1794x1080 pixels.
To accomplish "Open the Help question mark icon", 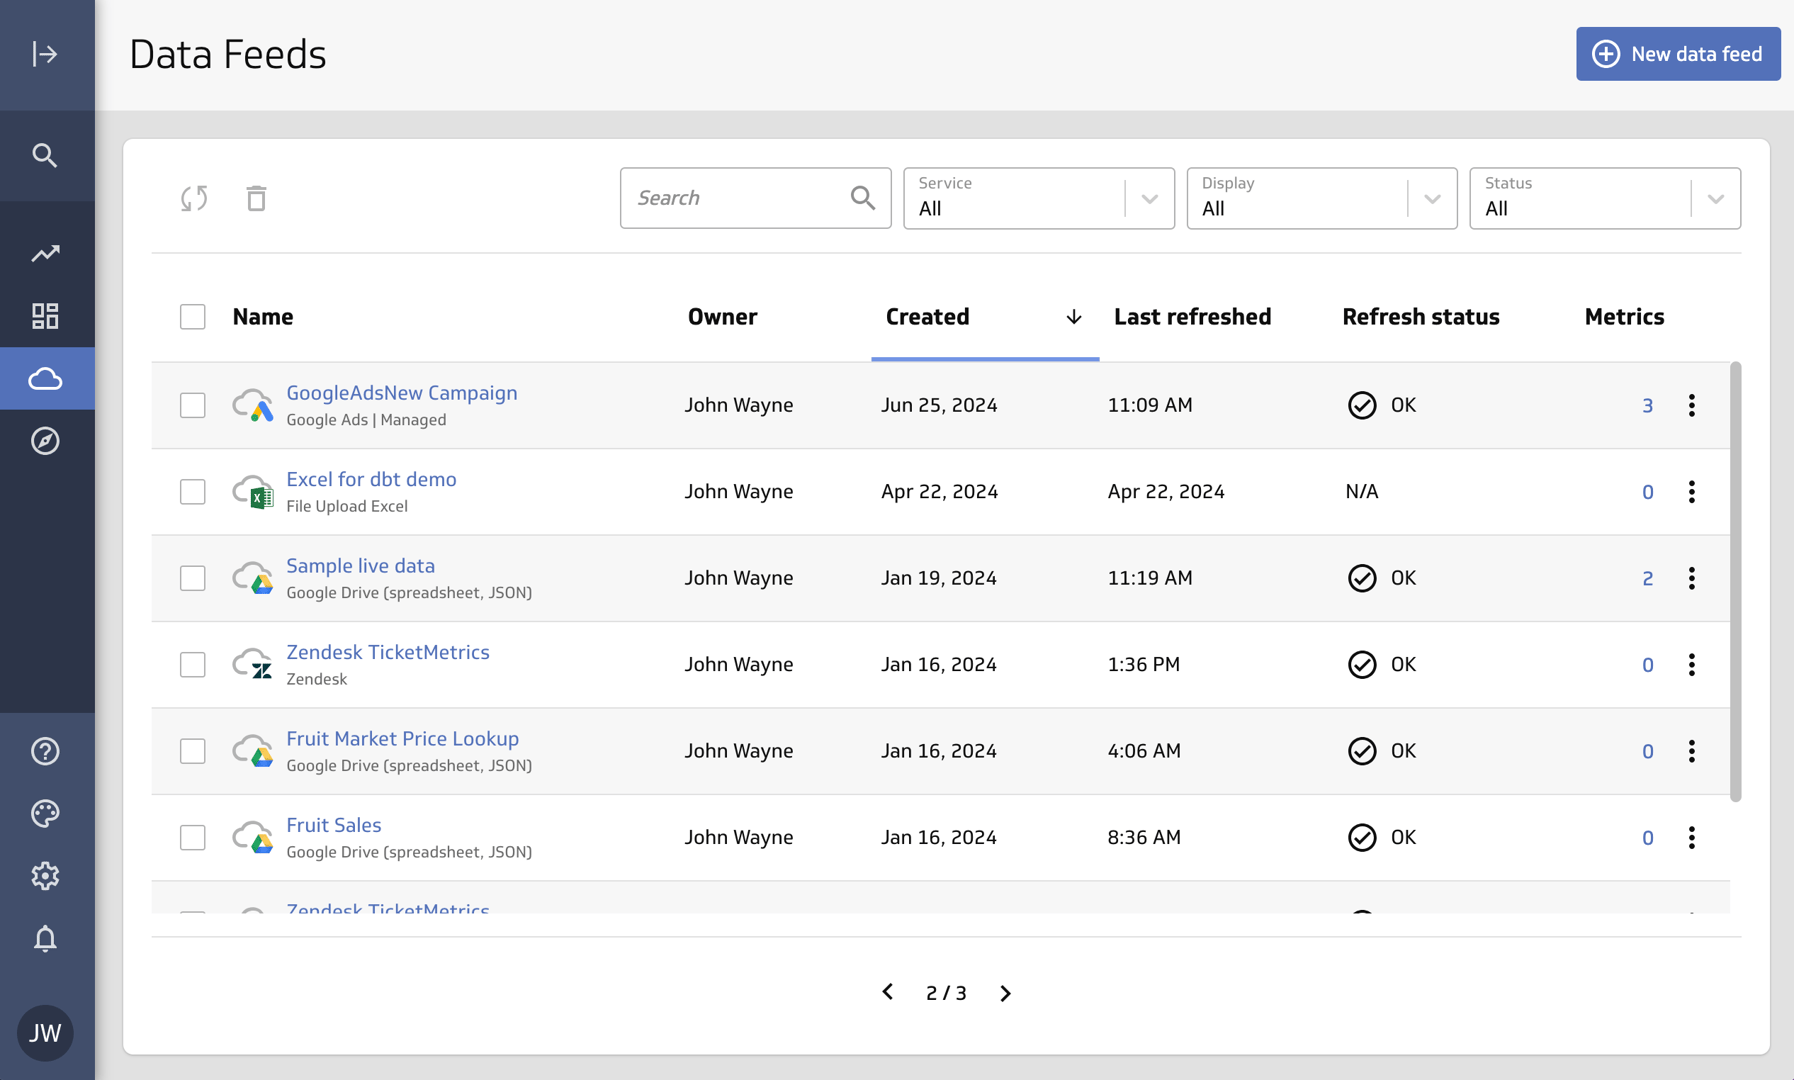I will [x=45, y=751].
